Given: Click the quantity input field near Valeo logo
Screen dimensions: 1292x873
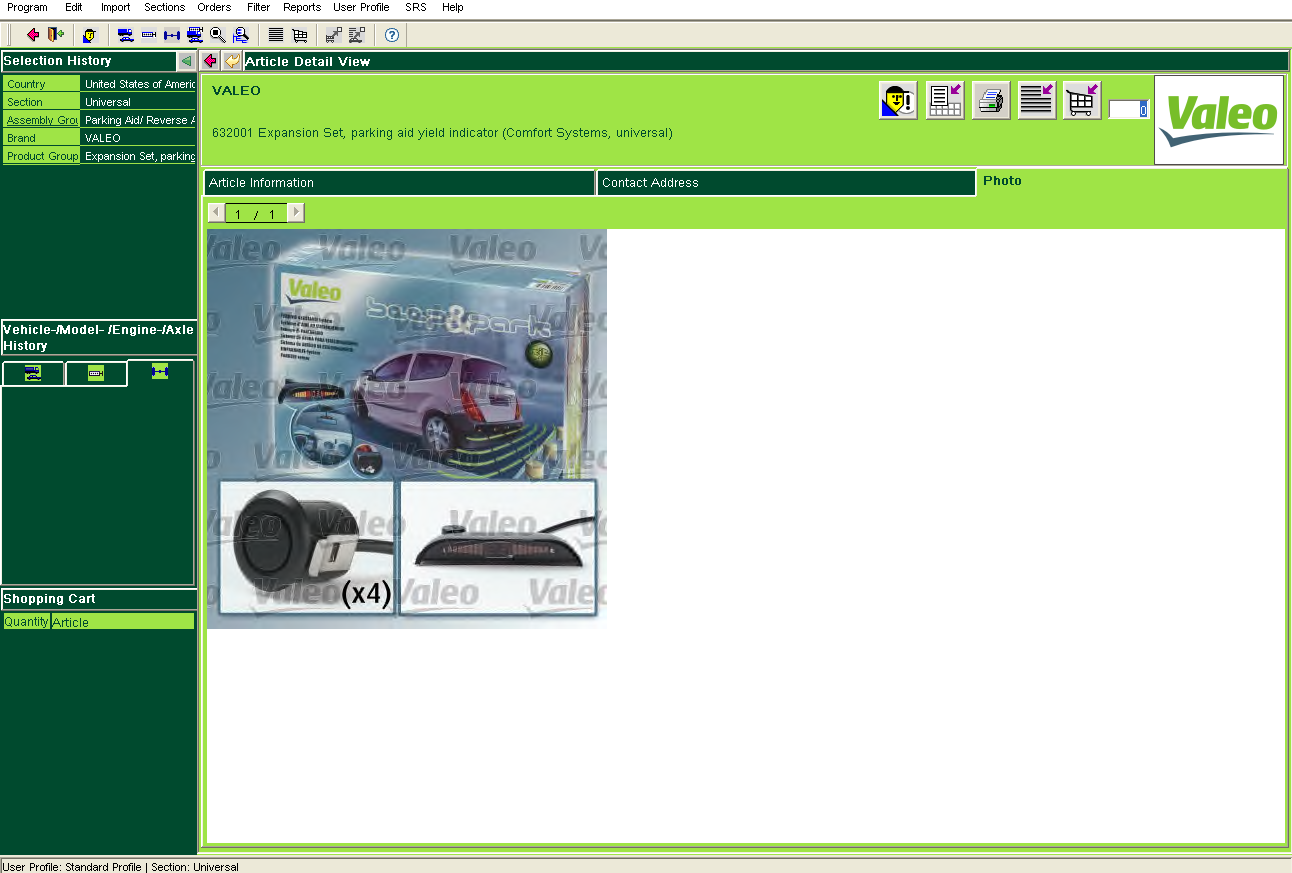Looking at the screenshot, I should [1128, 110].
